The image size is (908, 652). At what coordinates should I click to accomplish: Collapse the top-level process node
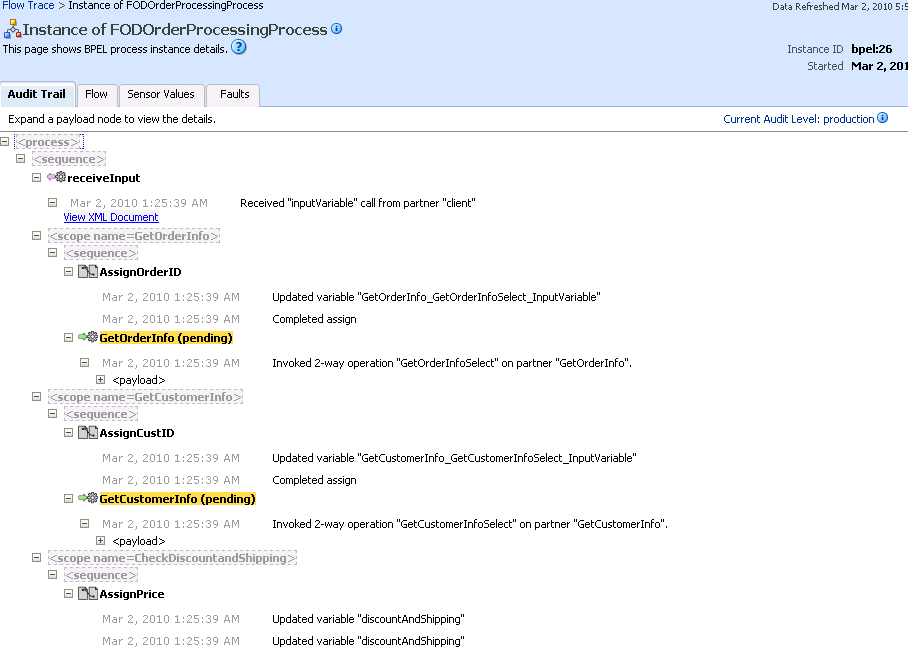click(7, 141)
